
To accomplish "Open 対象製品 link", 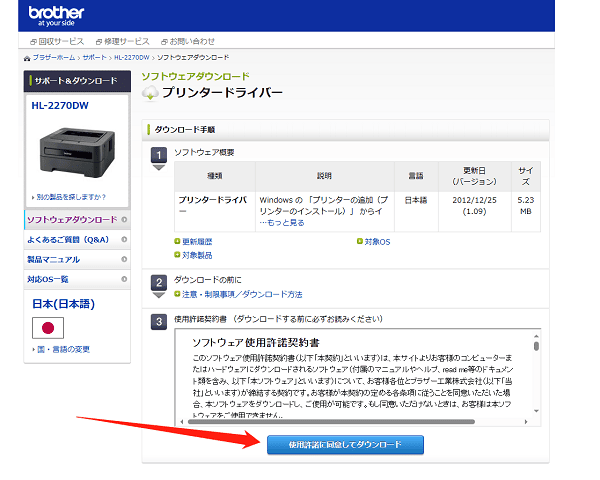I will (x=197, y=255).
